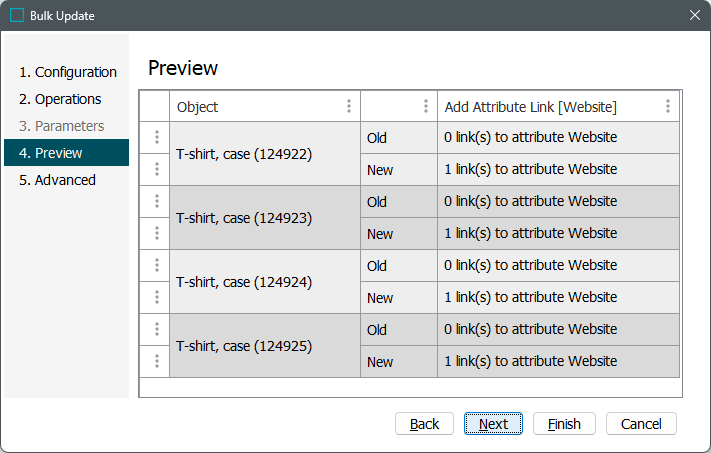Click row menu dots for 124925 Old row
Screen dimensions: 711x453
[156, 330]
